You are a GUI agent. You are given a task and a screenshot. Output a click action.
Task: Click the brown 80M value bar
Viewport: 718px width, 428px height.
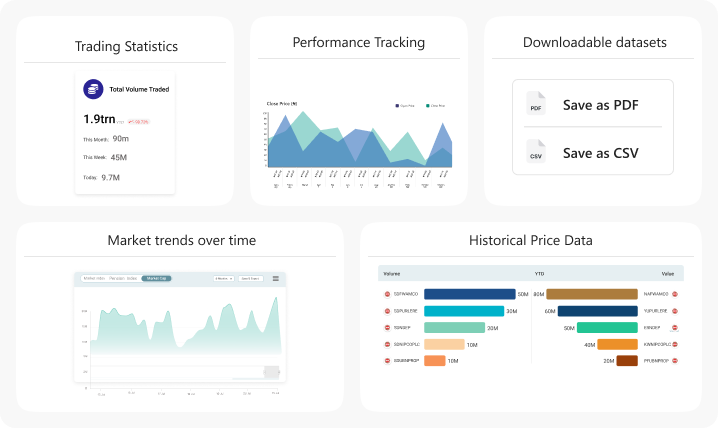click(x=592, y=294)
